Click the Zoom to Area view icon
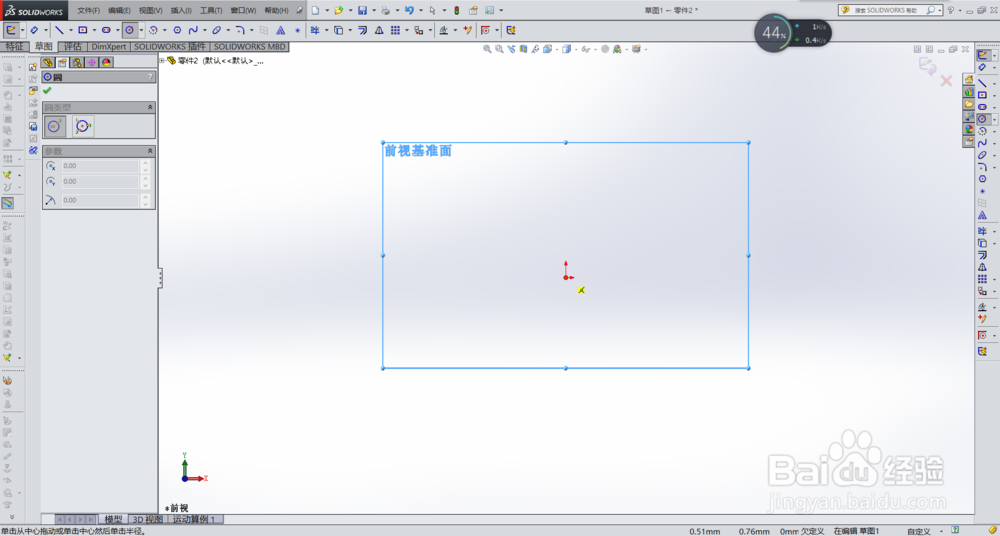The height and width of the screenshot is (536, 1000). 499,49
